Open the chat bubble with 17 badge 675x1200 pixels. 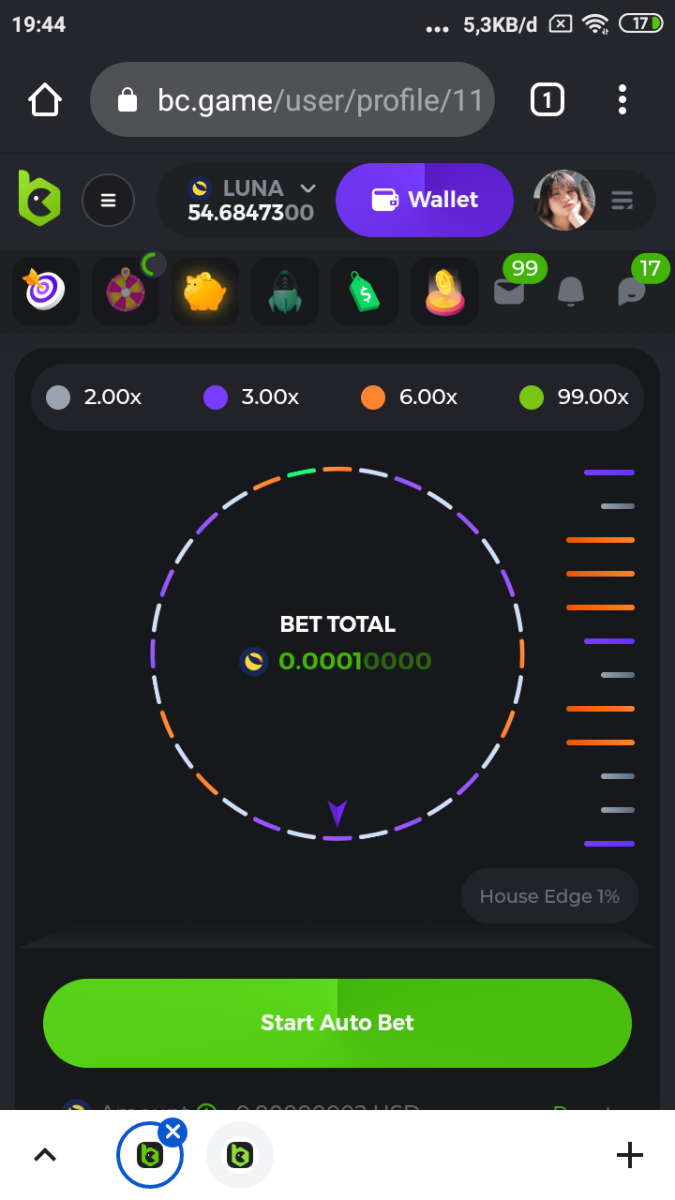632,291
